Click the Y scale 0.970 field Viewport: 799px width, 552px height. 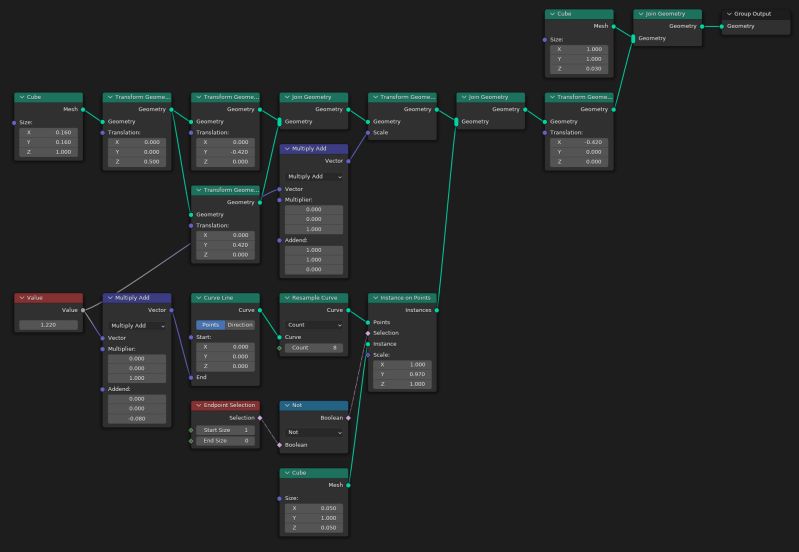pos(403,374)
